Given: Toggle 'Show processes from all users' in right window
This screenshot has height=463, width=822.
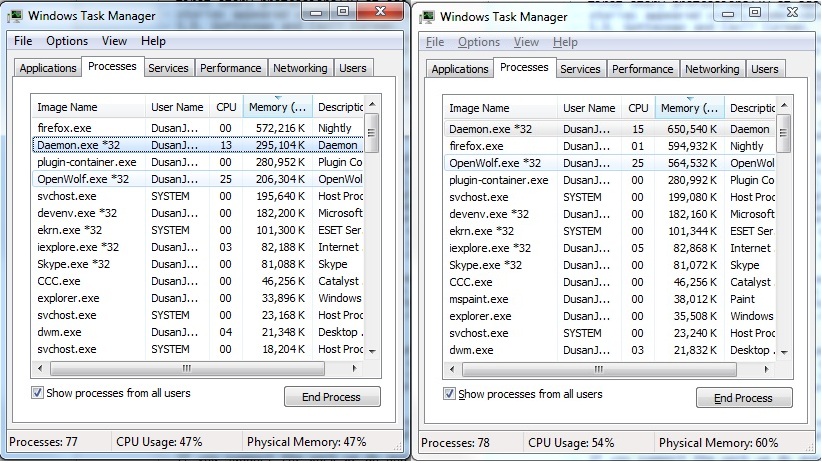Looking at the screenshot, I should click(450, 394).
